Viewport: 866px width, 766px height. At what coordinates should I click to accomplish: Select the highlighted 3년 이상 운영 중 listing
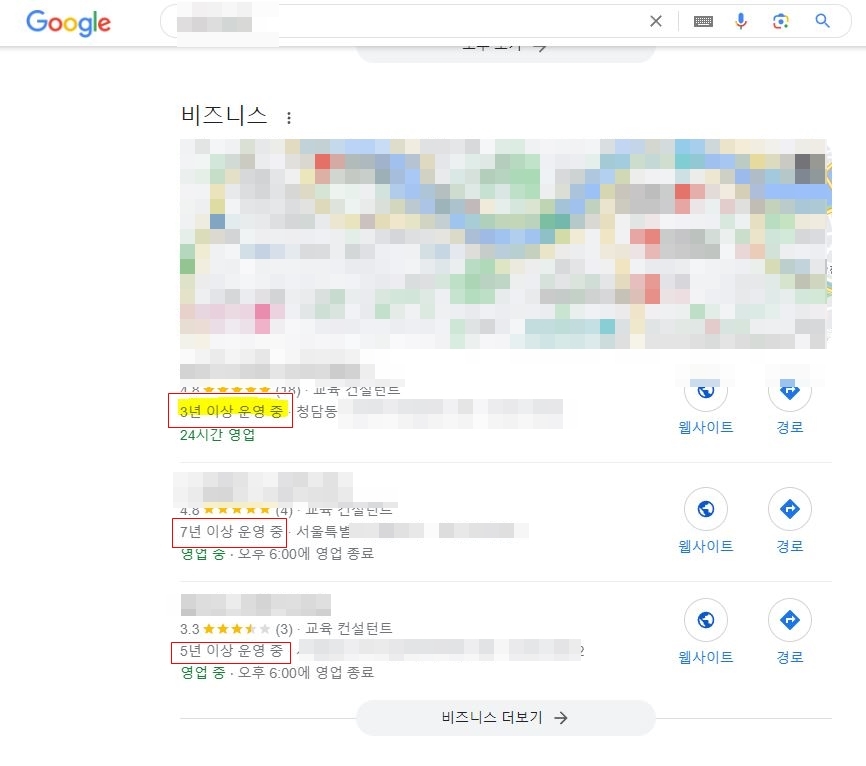coord(231,410)
